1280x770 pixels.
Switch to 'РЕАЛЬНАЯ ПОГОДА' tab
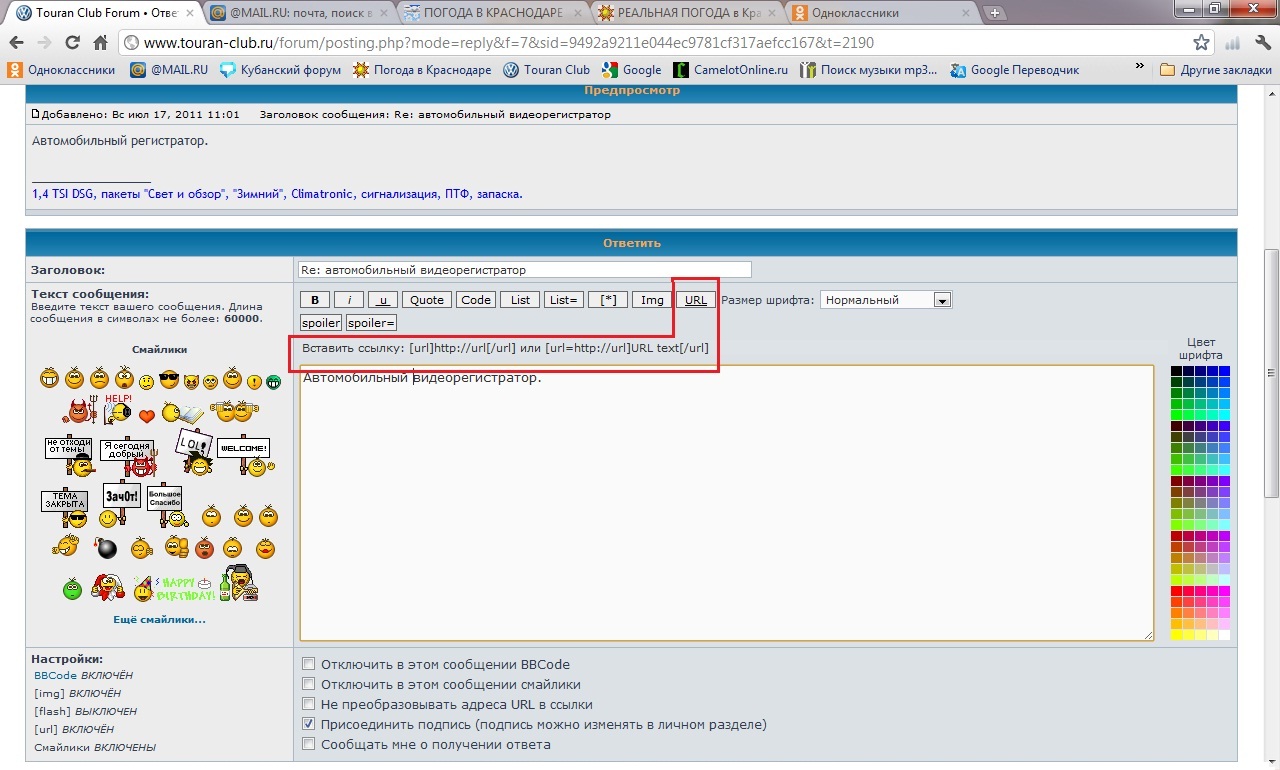click(686, 13)
